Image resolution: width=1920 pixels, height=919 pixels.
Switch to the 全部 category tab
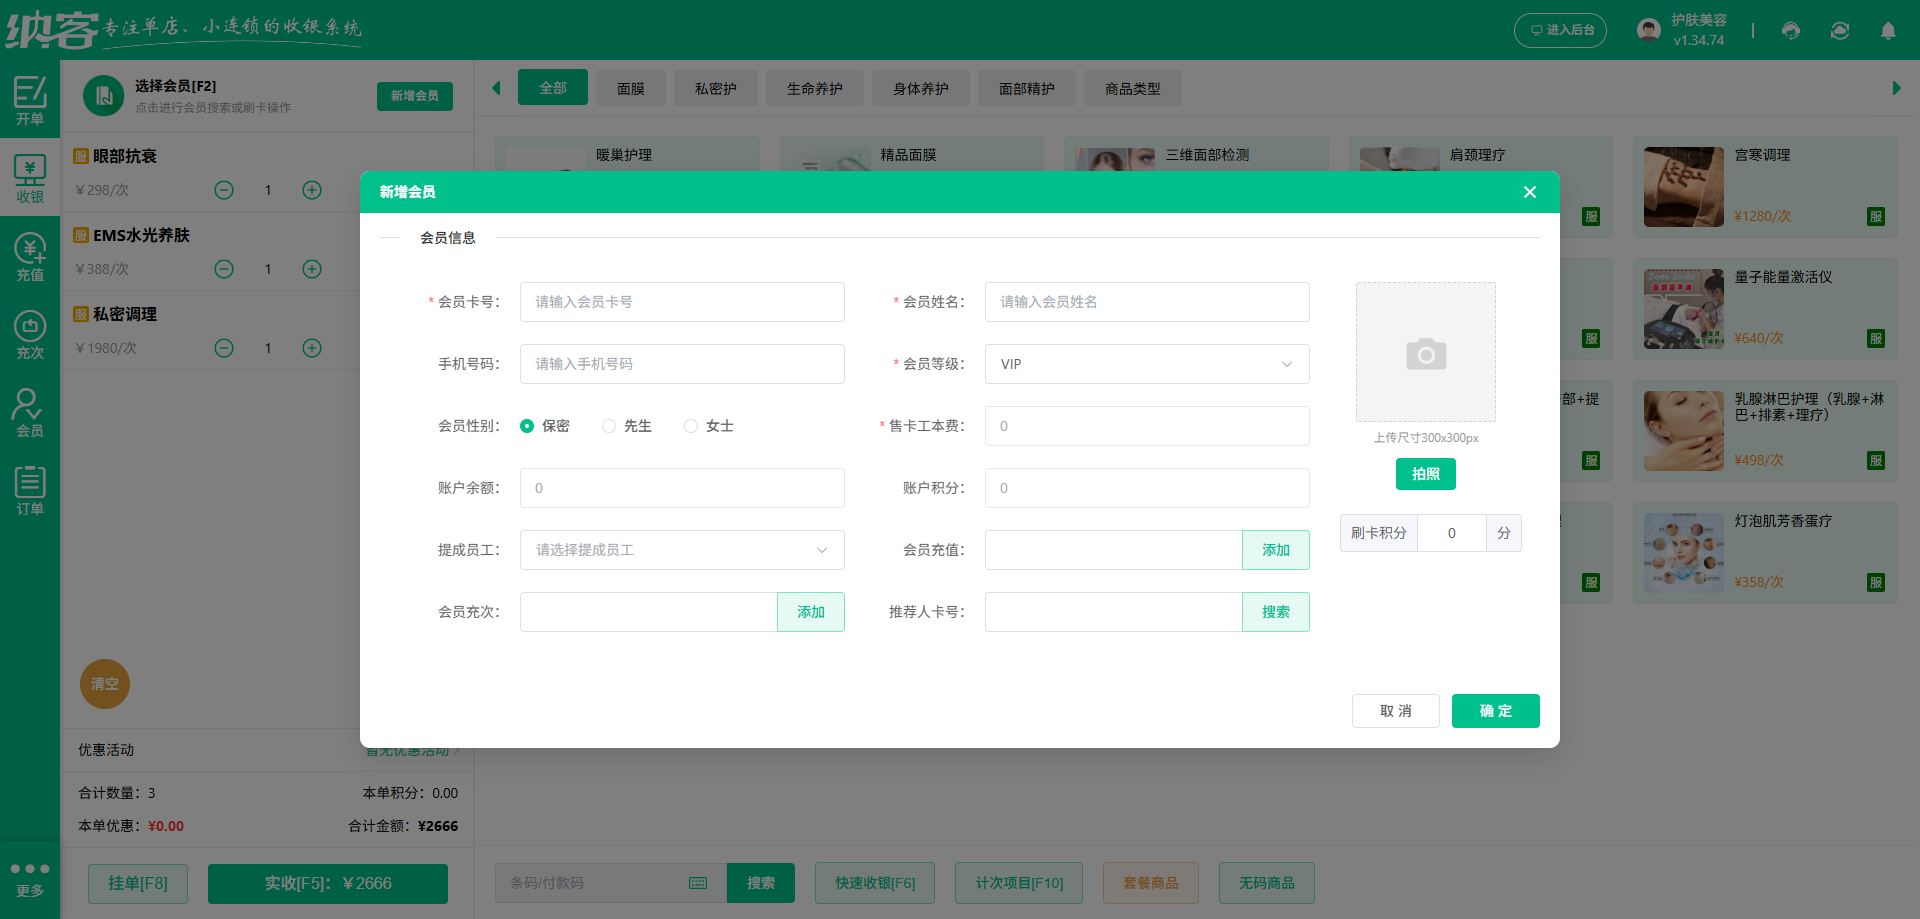tap(553, 88)
